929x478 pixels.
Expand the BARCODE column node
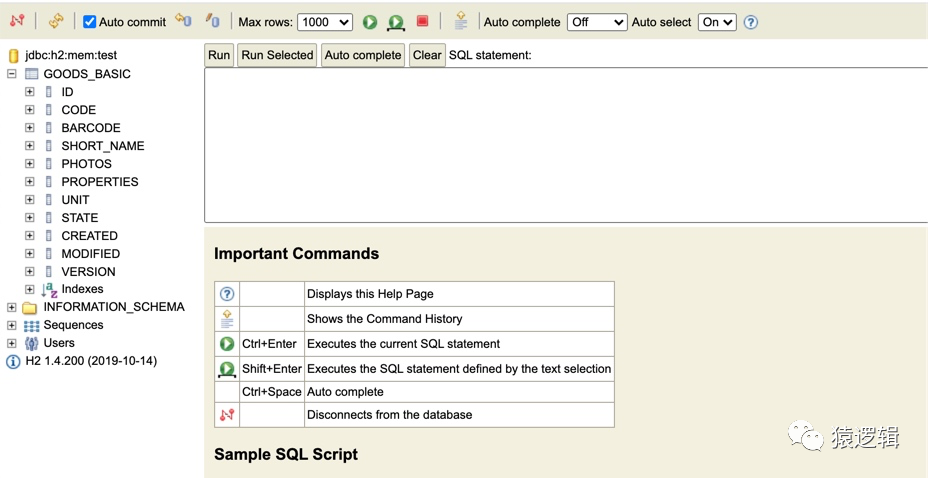click(30, 128)
